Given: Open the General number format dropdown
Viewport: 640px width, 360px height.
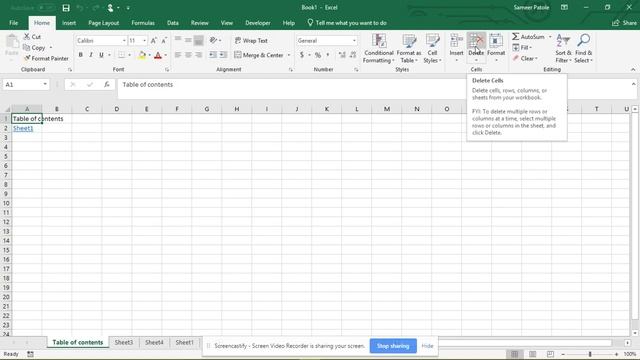Looking at the screenshot, I should (x=354, y=41).
